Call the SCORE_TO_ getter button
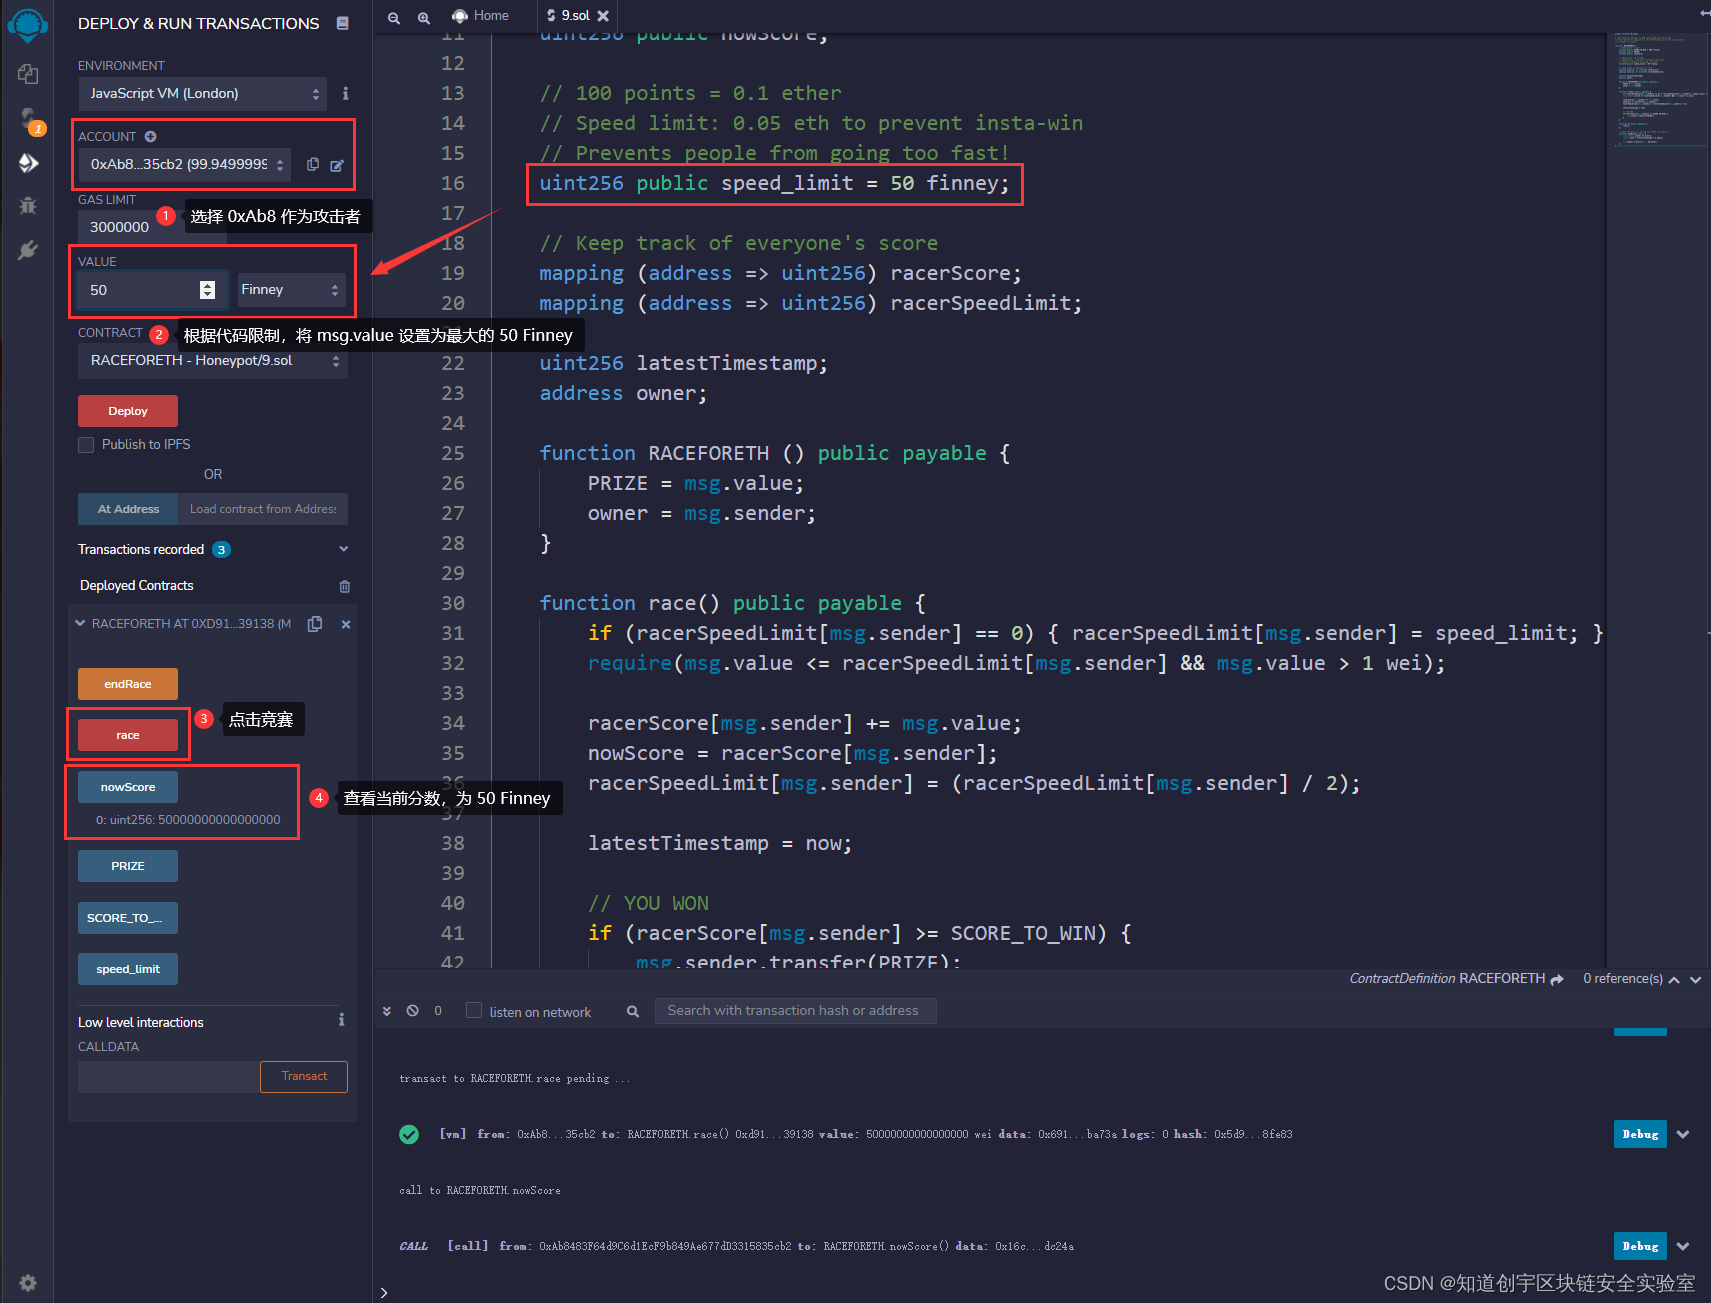Image resolution: width=1711 pixels, height=1303 pixels. click(x=128, y=918)
